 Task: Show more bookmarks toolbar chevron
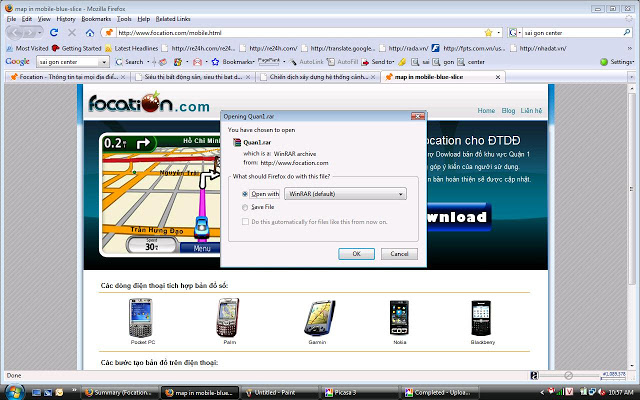click(x=630, y=48)
